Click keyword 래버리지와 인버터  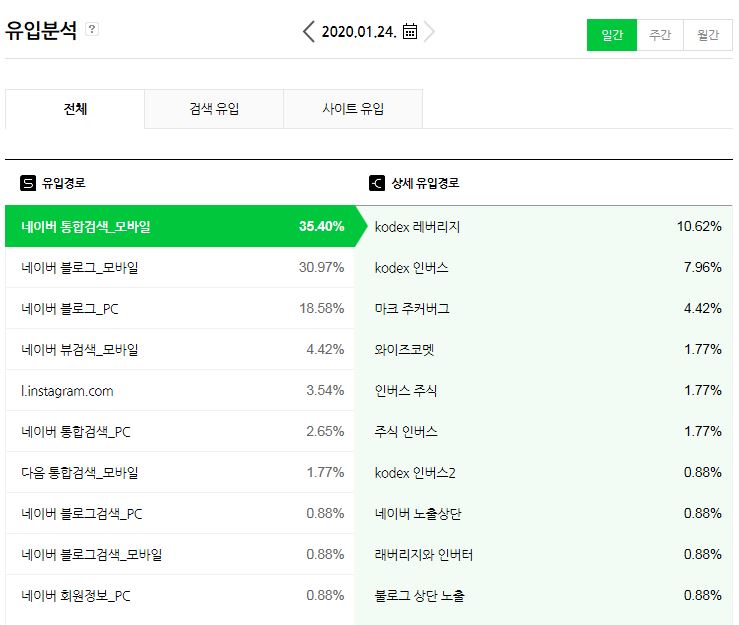pos(424,555)
